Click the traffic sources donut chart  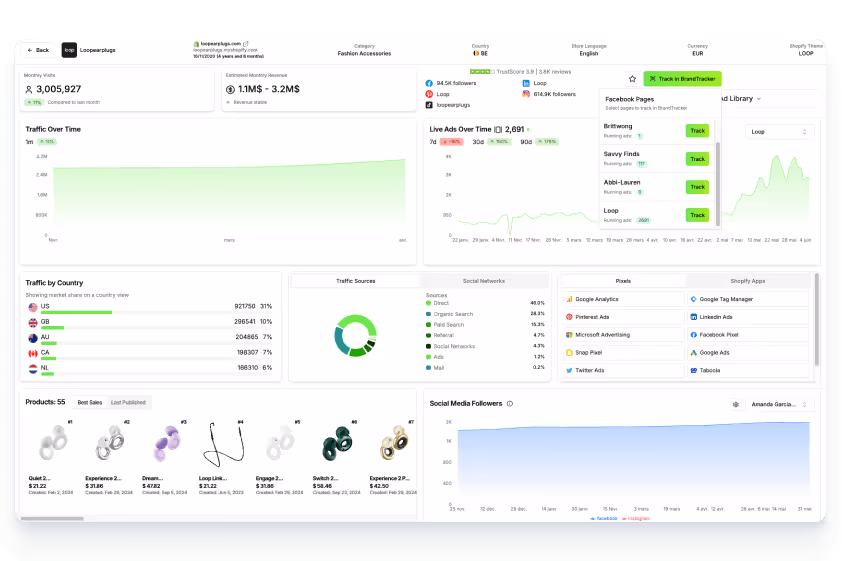[x=355, y=336]
